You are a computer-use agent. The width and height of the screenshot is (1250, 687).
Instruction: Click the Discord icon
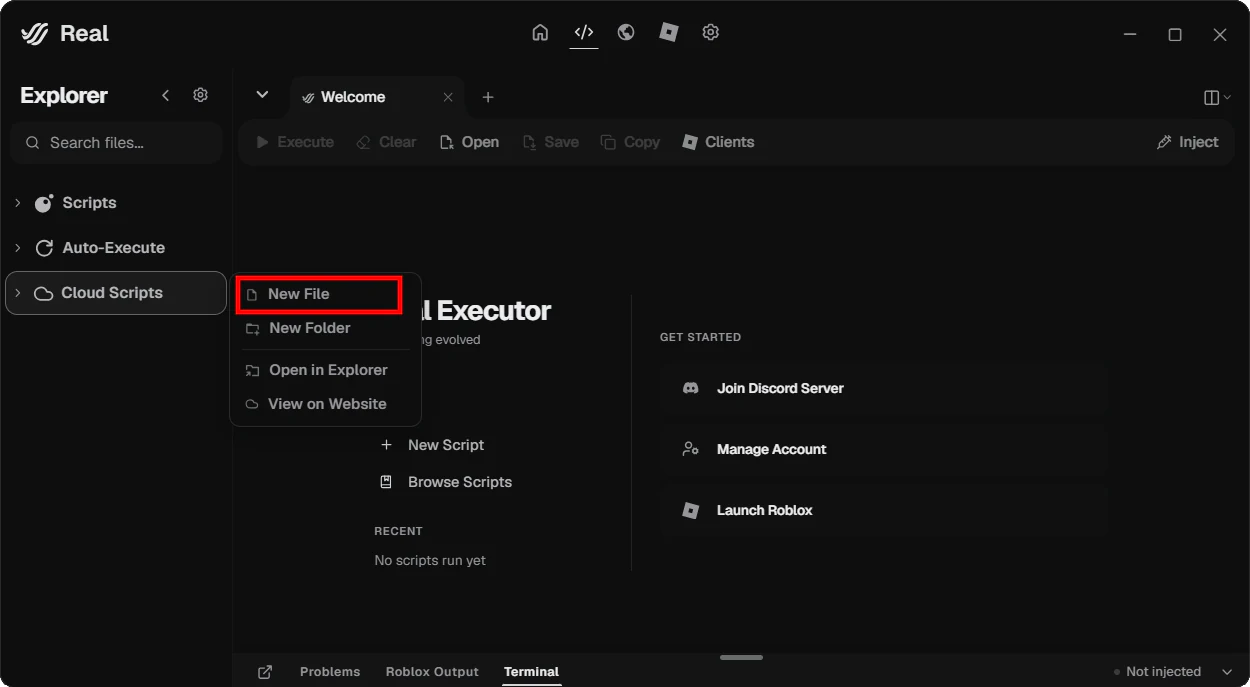coord(690,388)
